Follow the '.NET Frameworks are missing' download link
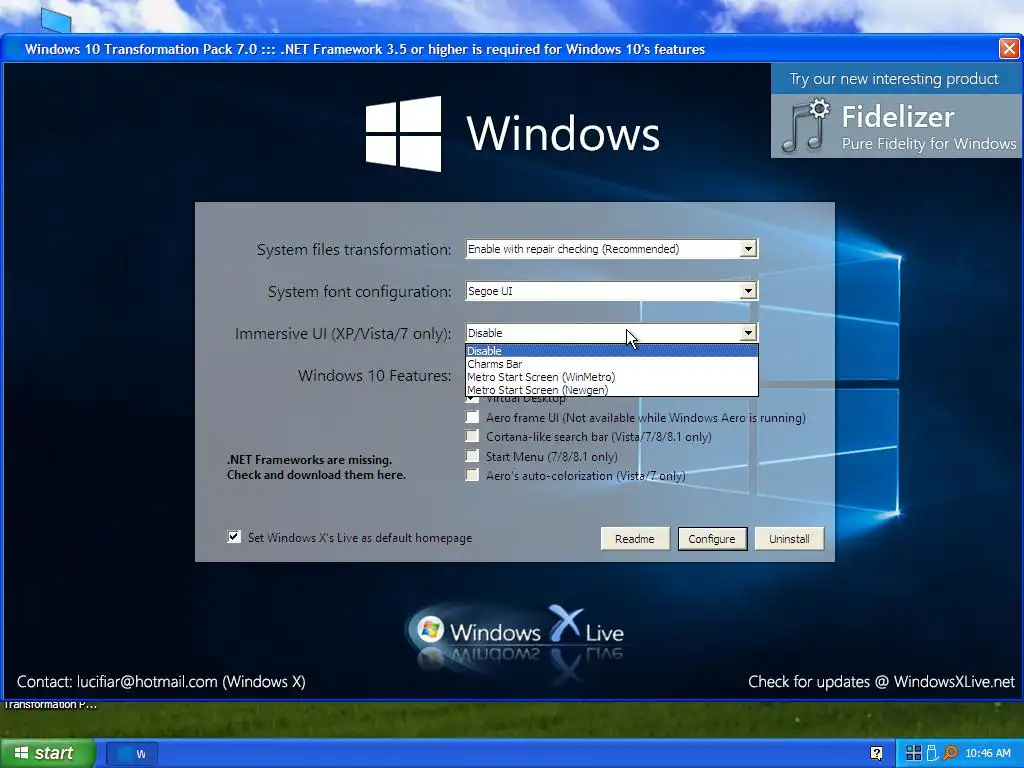The height and width of the screenshot is (768, 1024). pos(316,467)
